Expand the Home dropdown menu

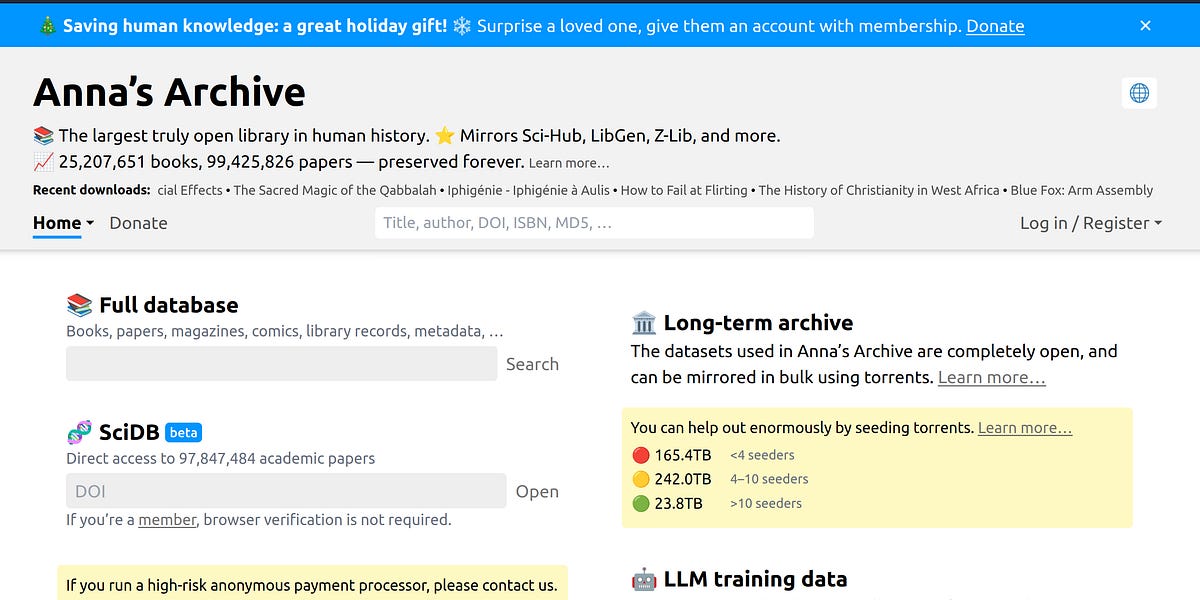(86, 224)
